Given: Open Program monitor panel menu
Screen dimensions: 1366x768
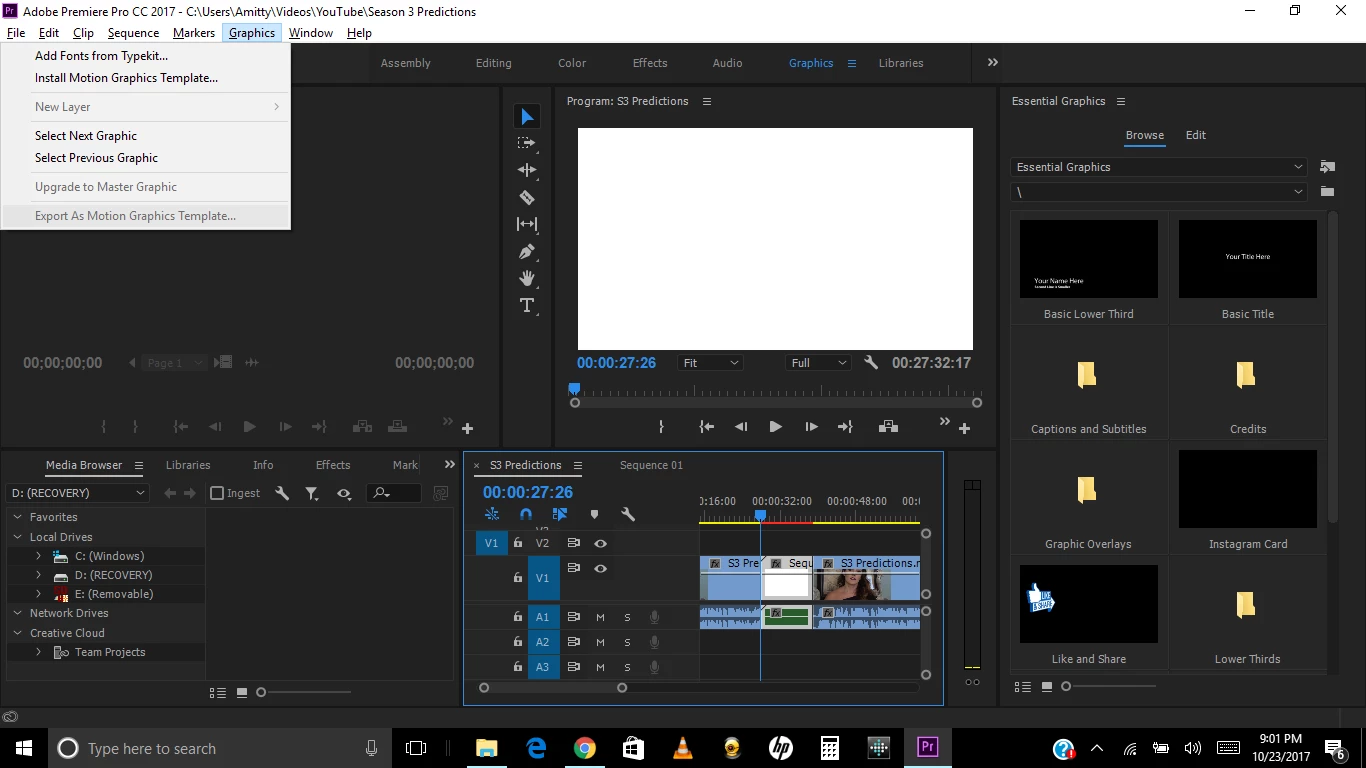Looking at the screenshot, I should click(707, 101).
